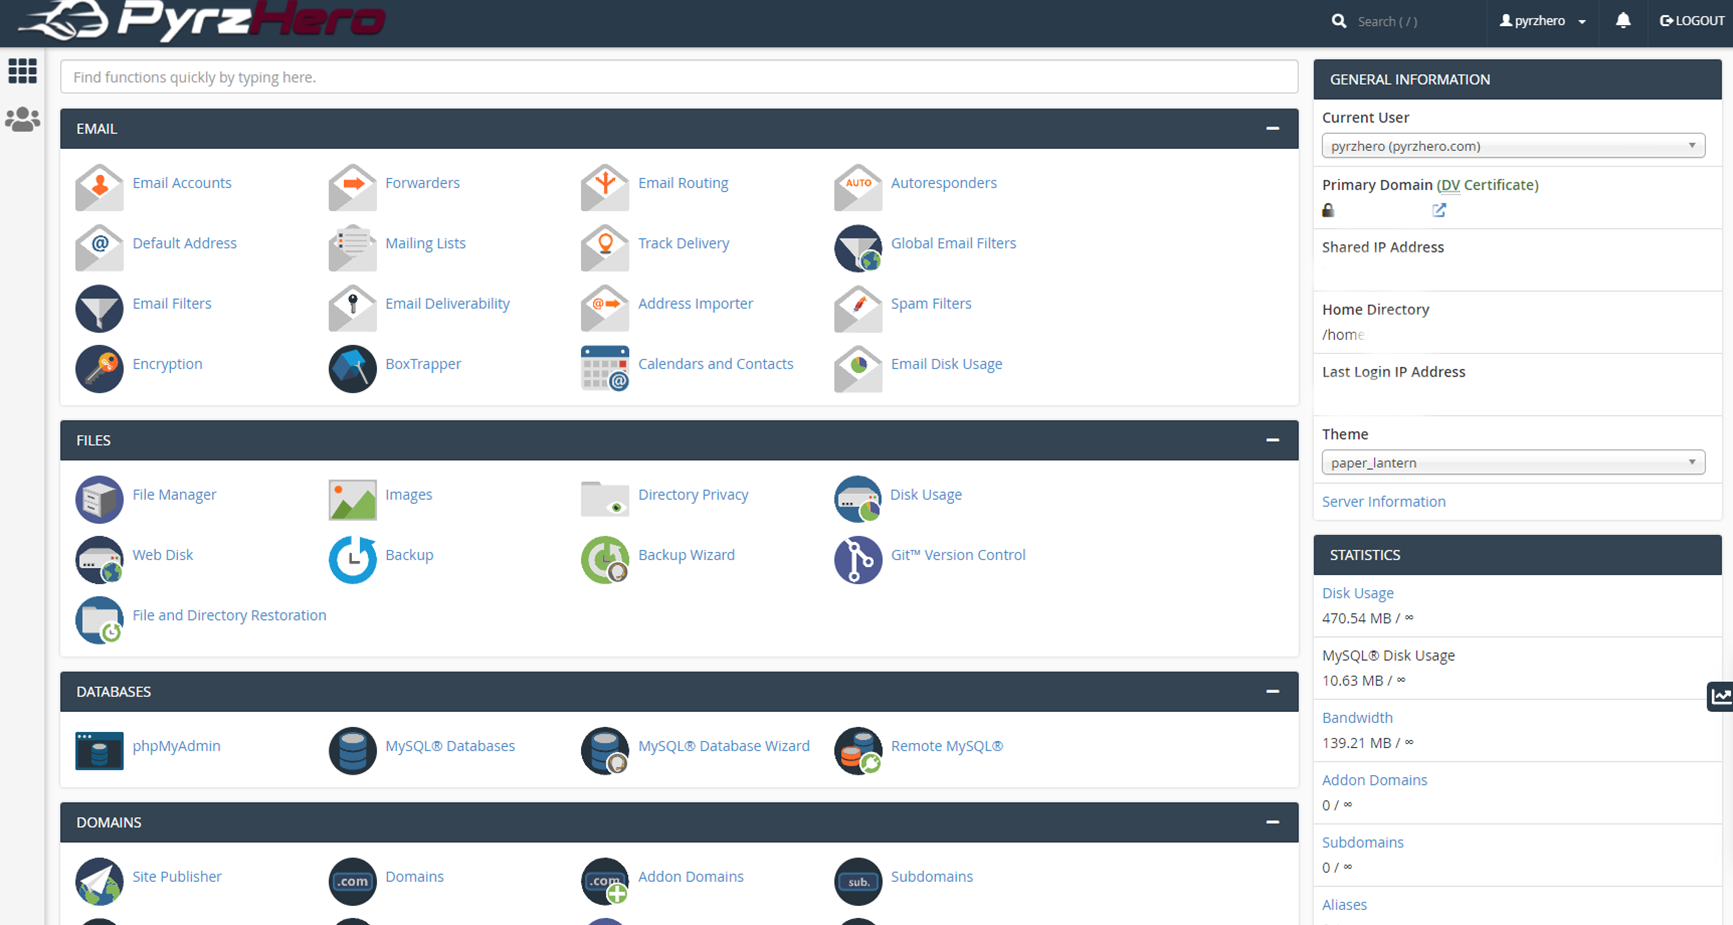Open Email Accounts
This screenshot has height=925, width=1733.
[182, 183]
